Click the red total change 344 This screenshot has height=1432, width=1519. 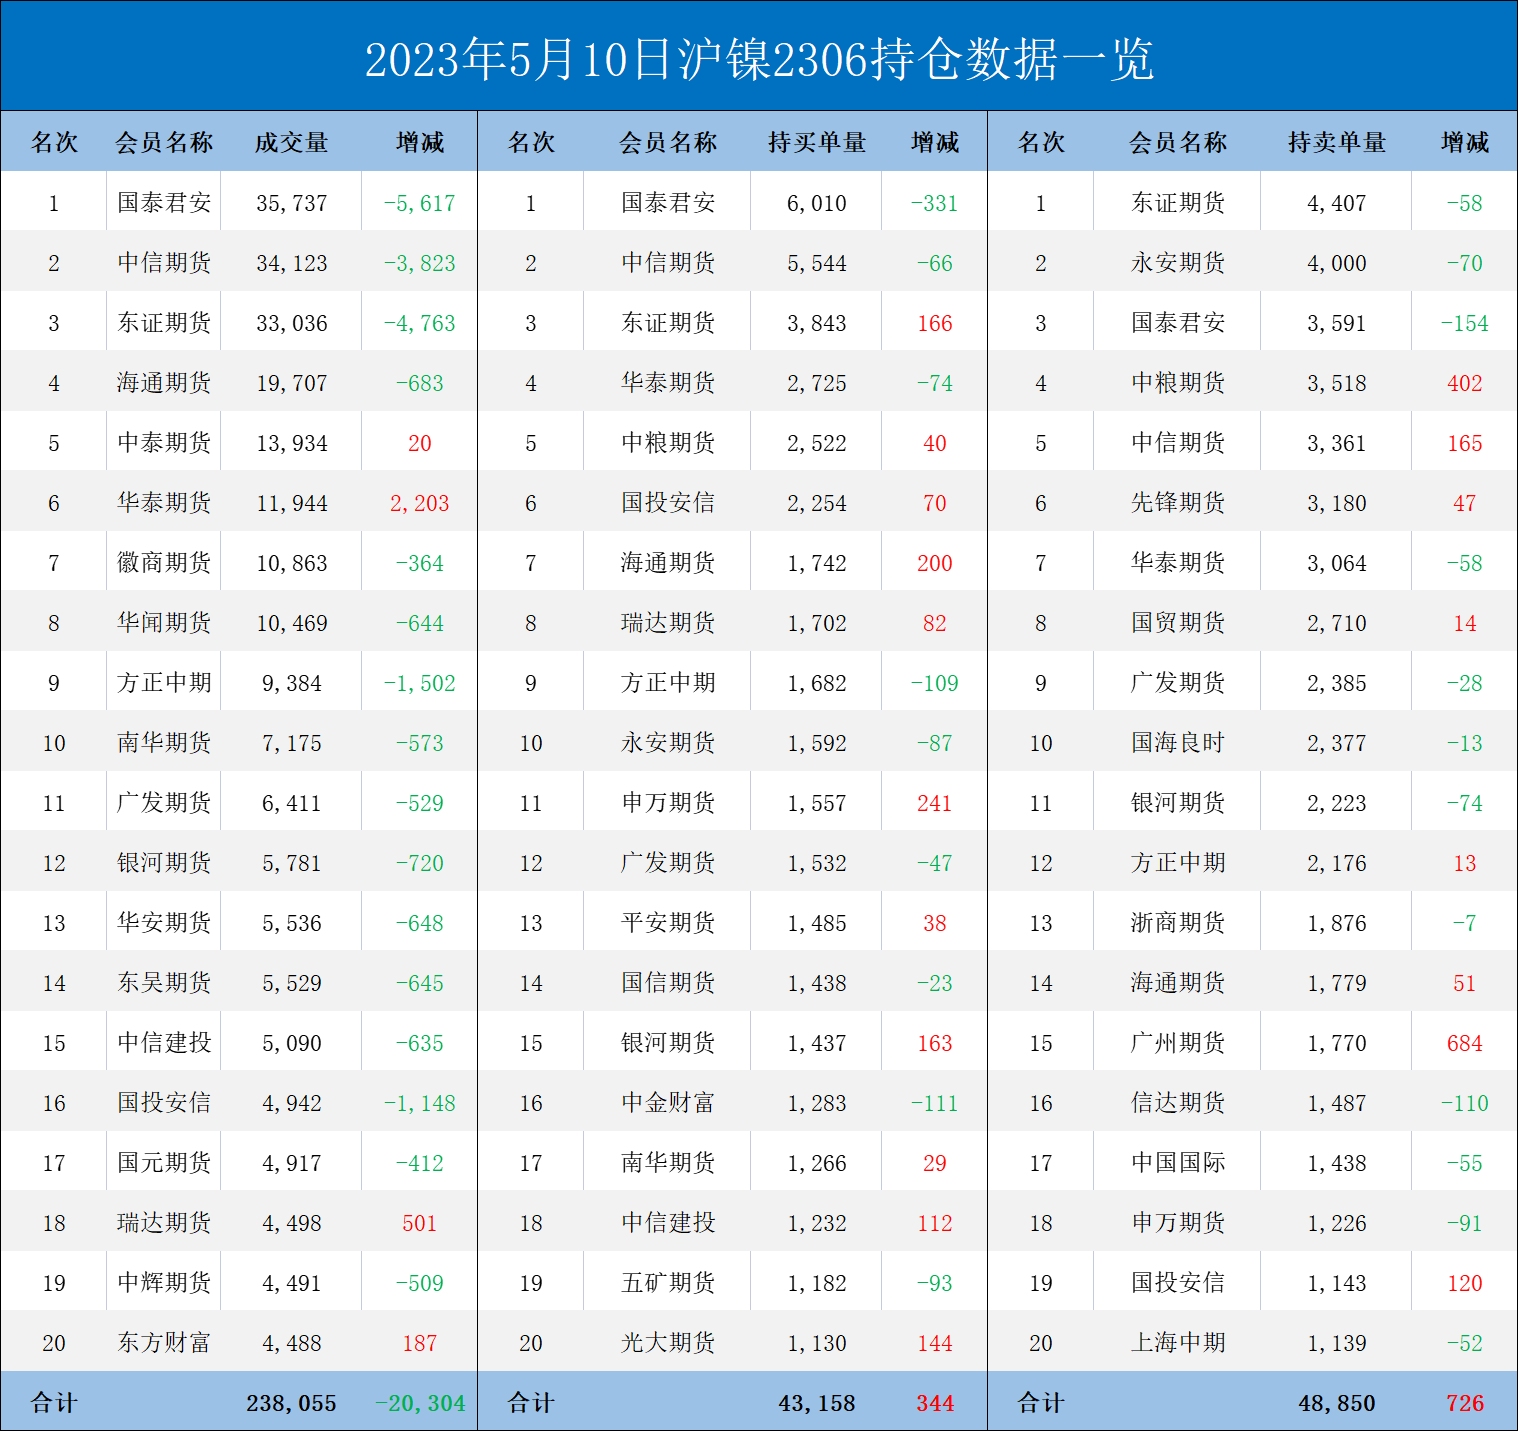934,1403
